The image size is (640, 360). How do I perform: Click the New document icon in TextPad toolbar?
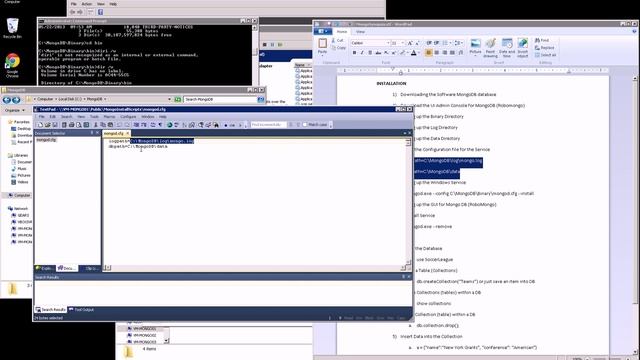(40, 125)
